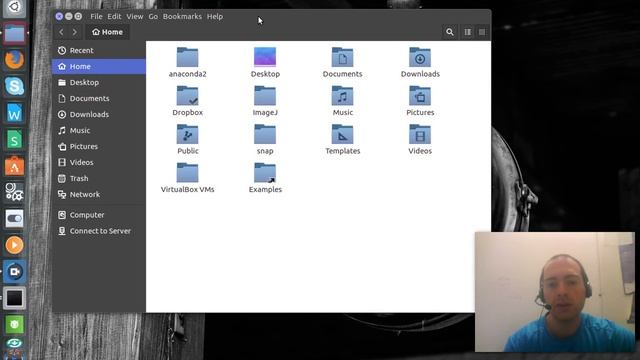640x360 pixels.
Task: Select Computer in the sidebar
Action: click(99, 215)
